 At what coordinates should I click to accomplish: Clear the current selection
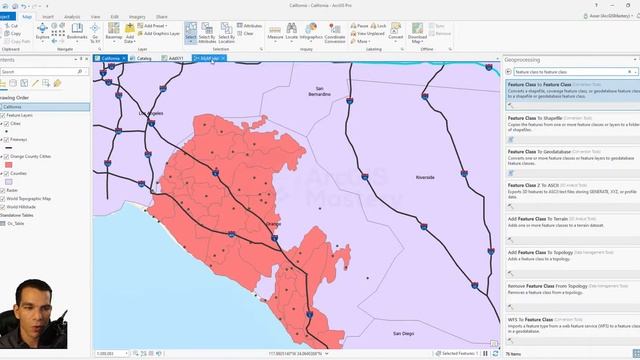246,33
